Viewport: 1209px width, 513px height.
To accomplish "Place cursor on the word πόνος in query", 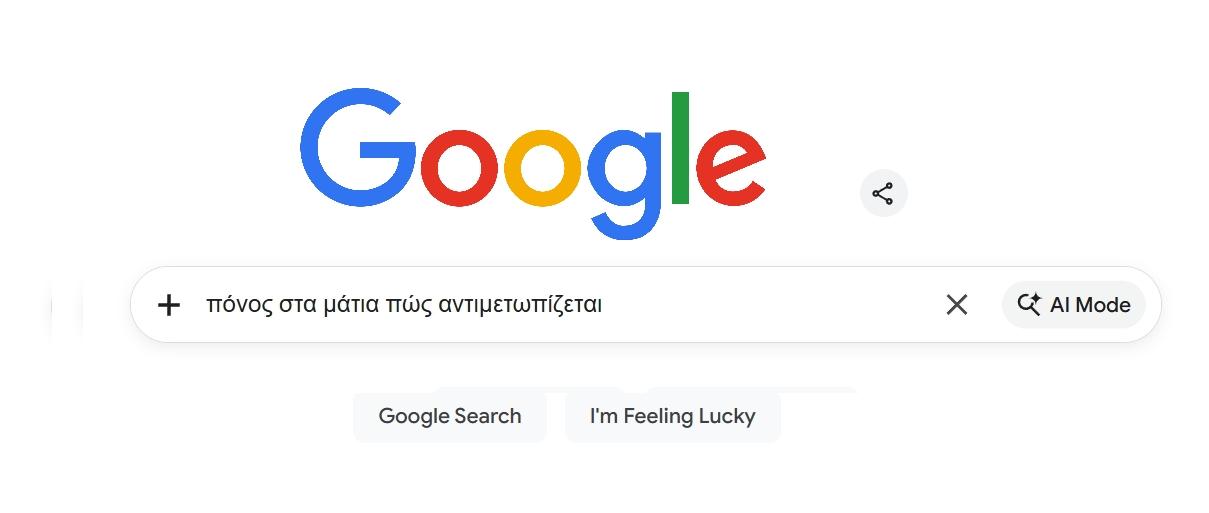I will pos(240,305).
